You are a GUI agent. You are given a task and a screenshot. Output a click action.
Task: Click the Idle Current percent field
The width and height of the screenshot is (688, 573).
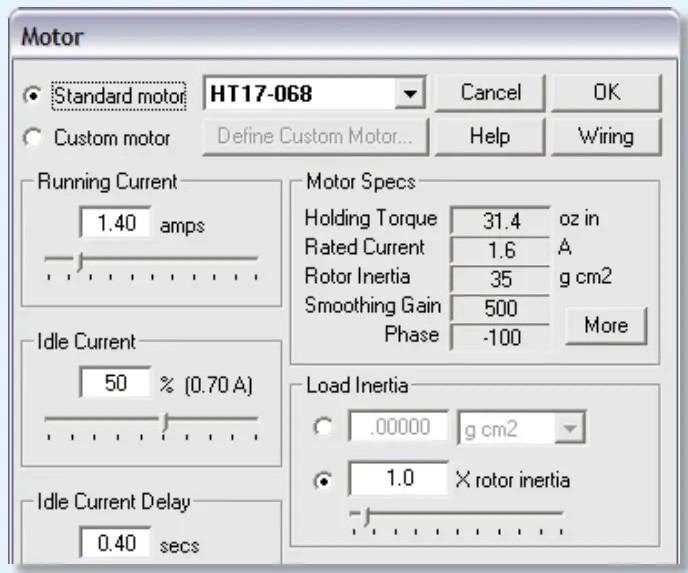tap(115, 383)
